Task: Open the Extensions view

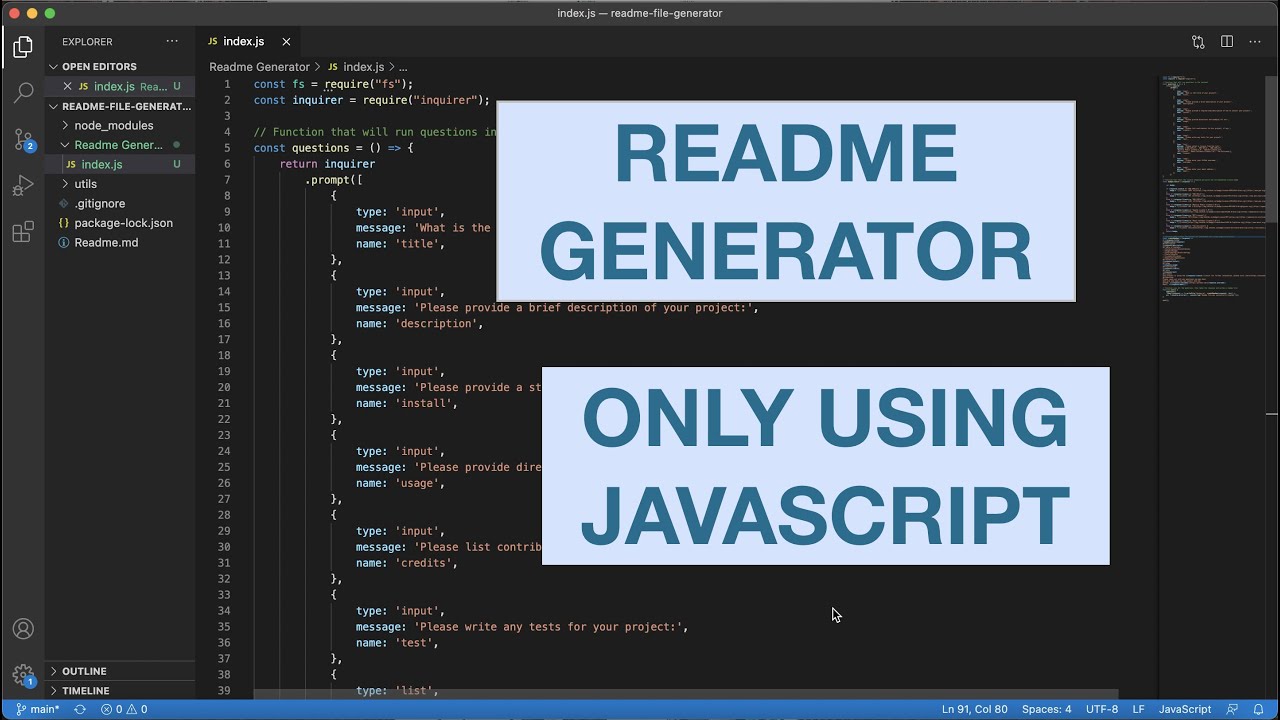Action: pos(23,233)
